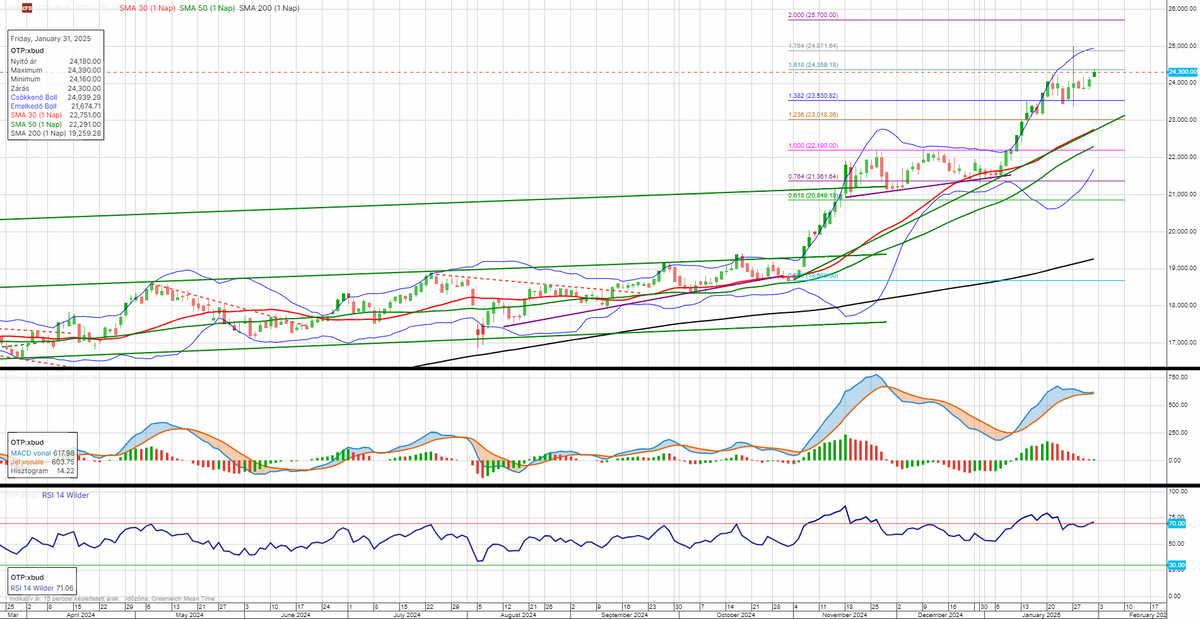Click the blue 70.00 RSI level tag

[x=1176, y=523]
